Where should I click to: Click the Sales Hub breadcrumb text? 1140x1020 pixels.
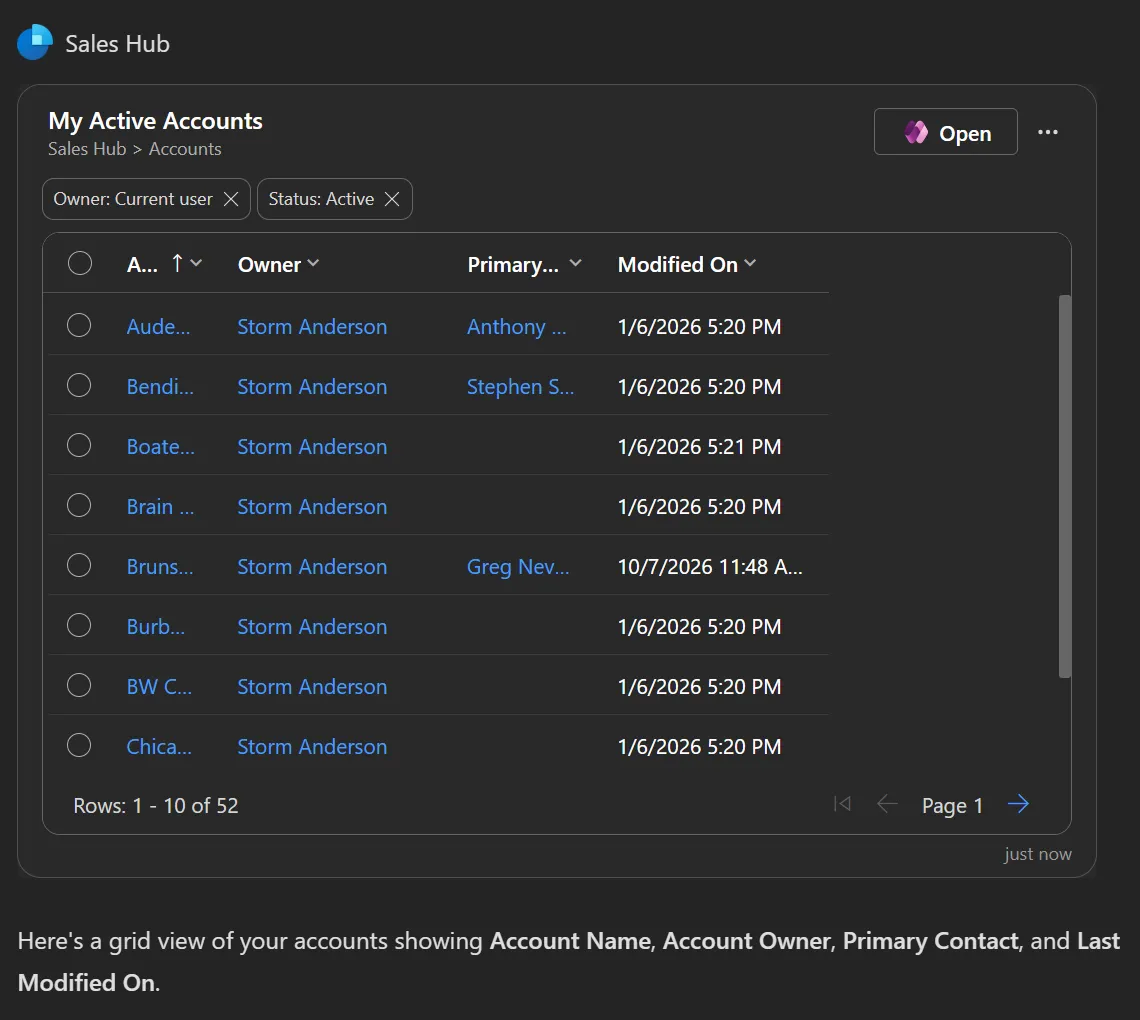[x=87, y=148]
